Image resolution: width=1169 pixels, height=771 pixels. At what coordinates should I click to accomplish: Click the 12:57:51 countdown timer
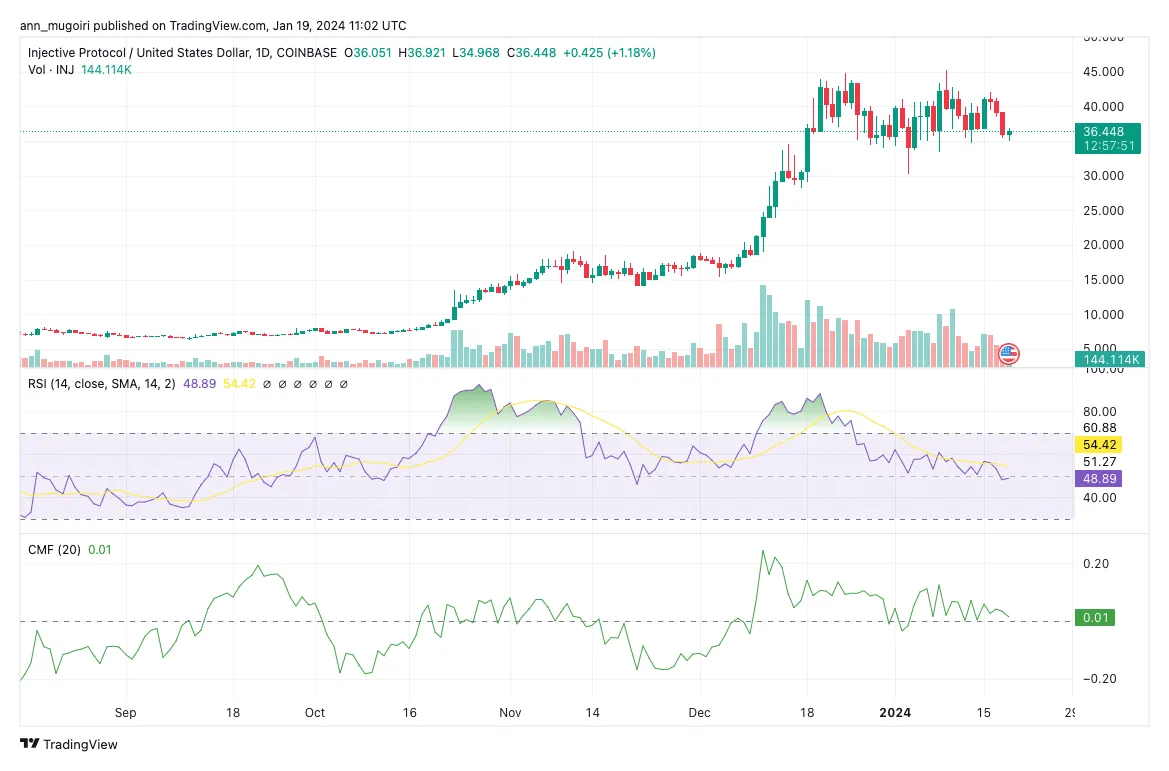[1110, 144]
